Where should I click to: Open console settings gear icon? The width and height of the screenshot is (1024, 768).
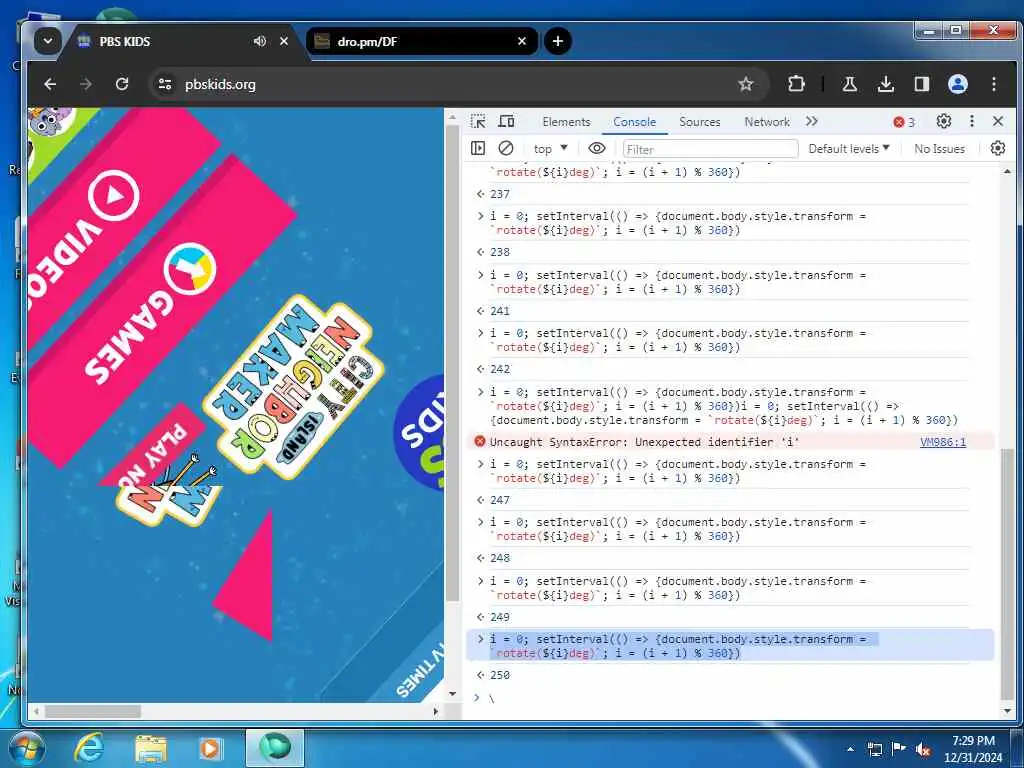point(998,148)
